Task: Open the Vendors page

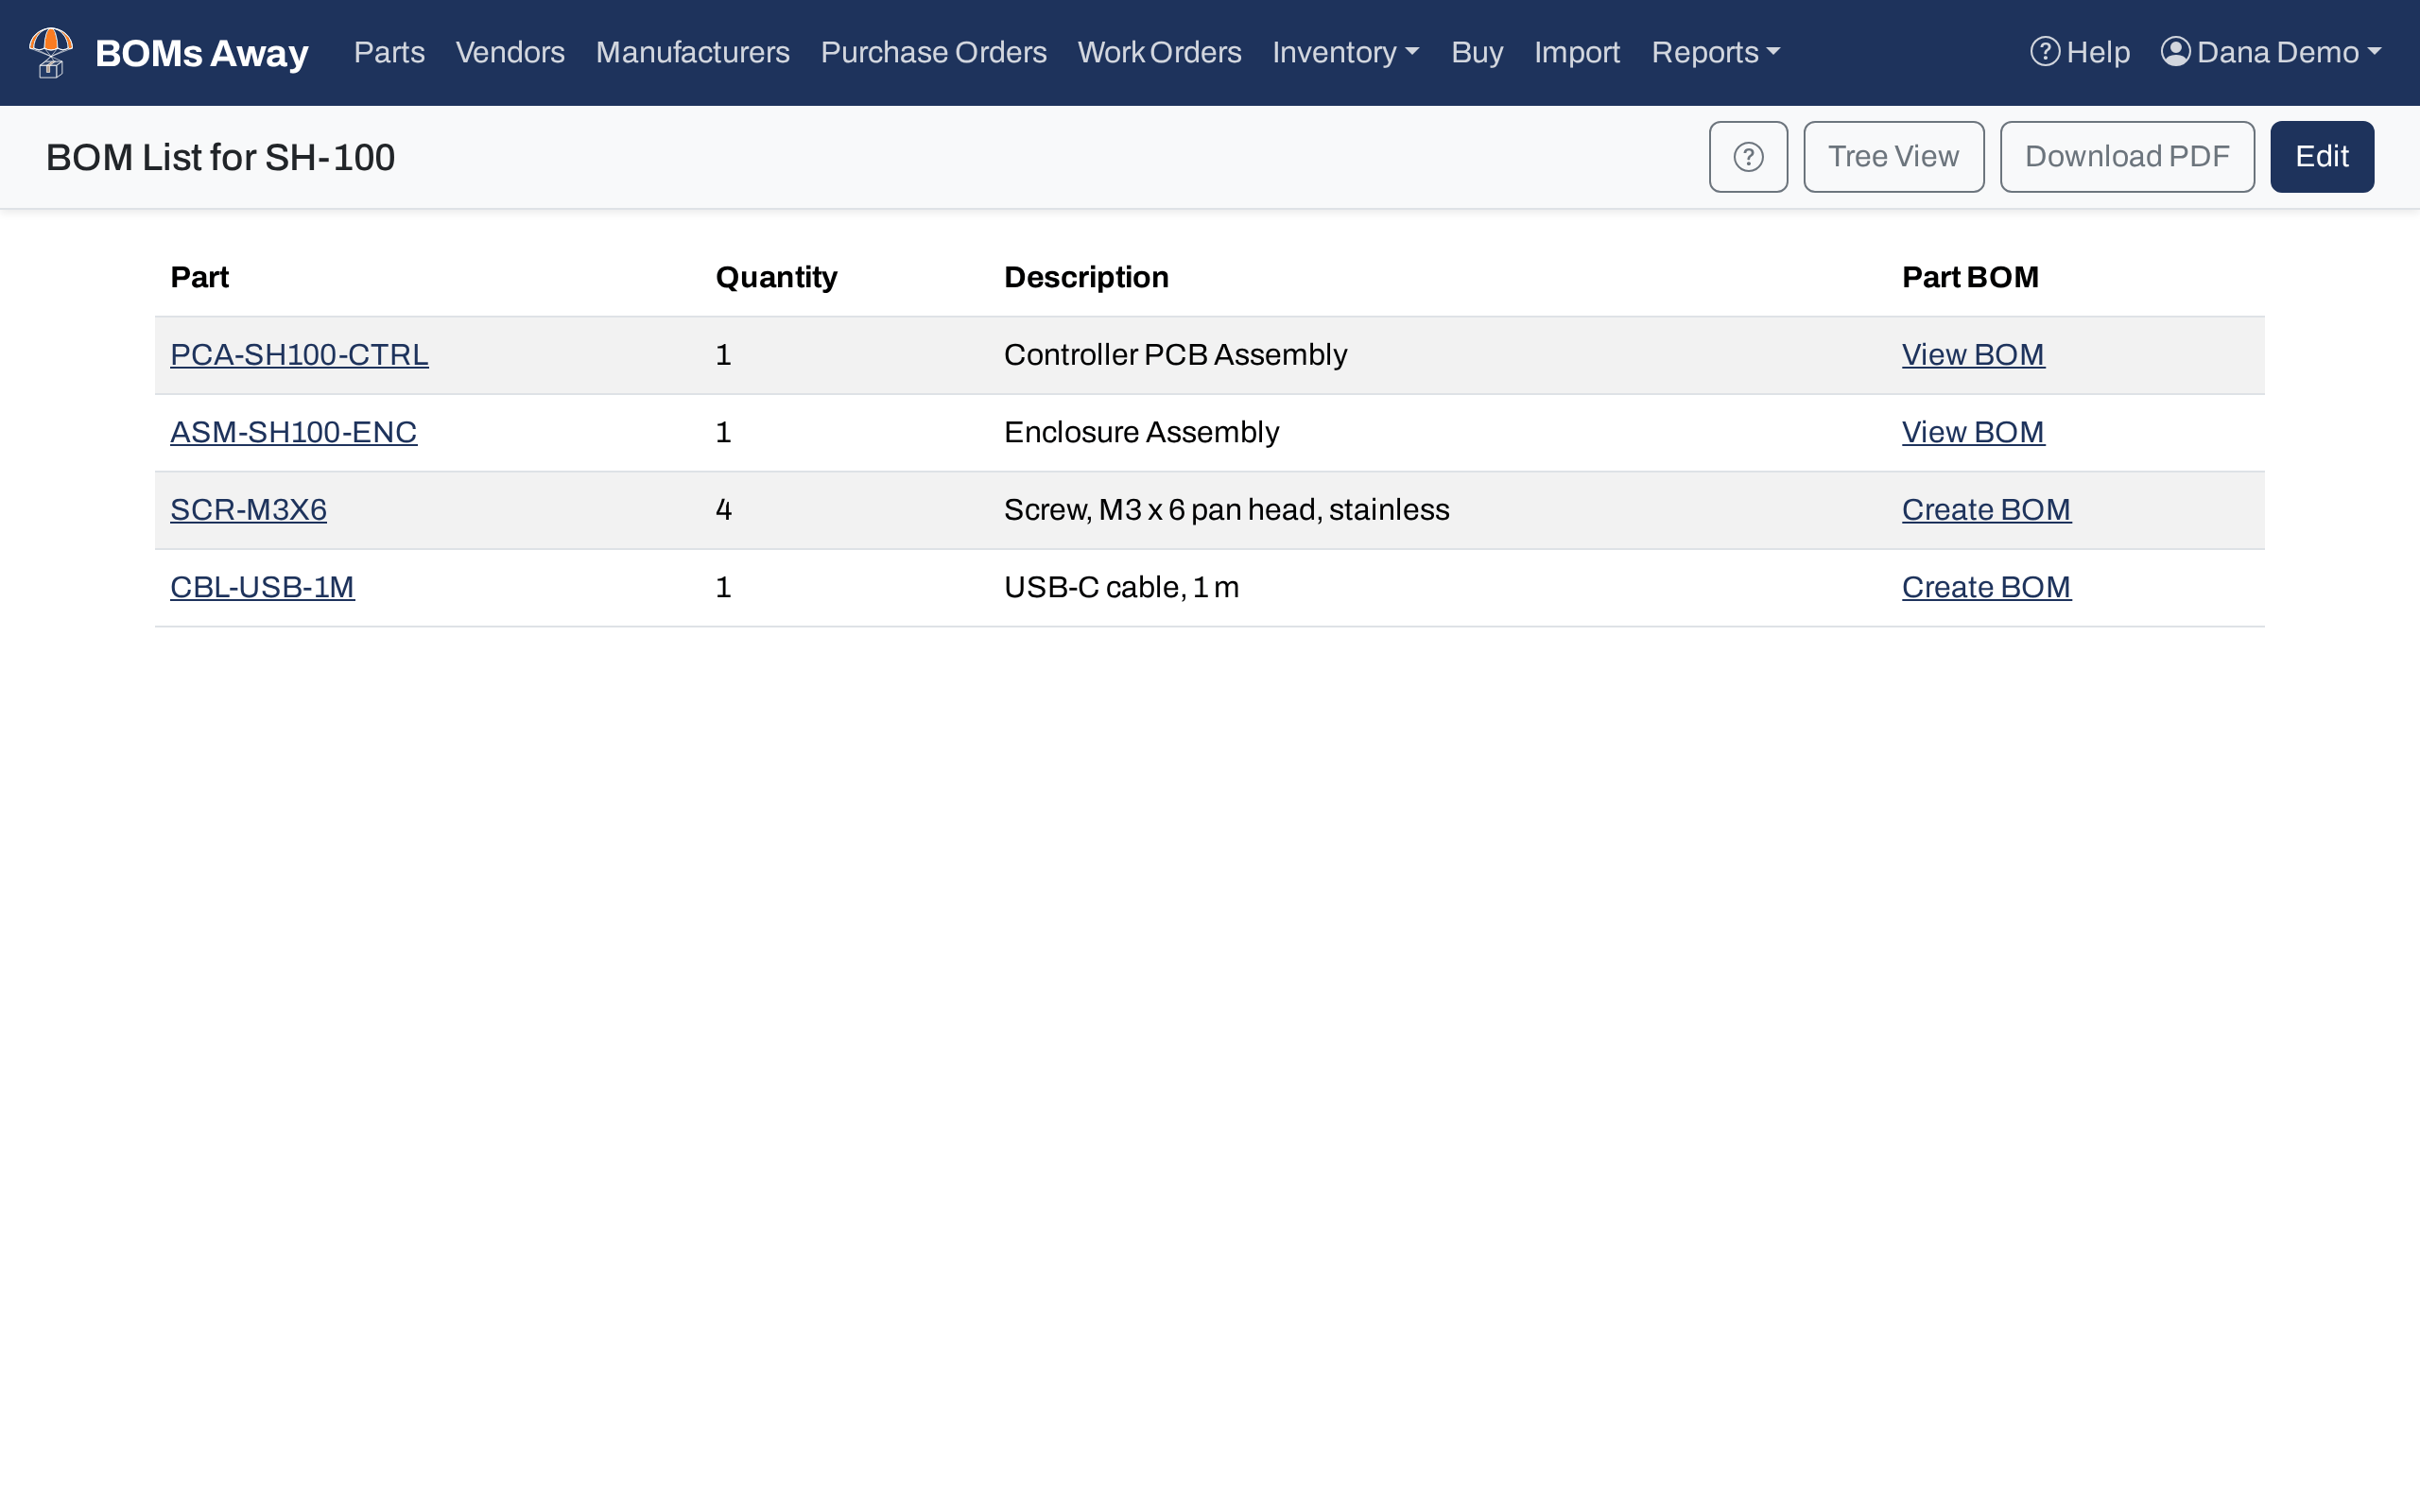Action: coord(510,52)
